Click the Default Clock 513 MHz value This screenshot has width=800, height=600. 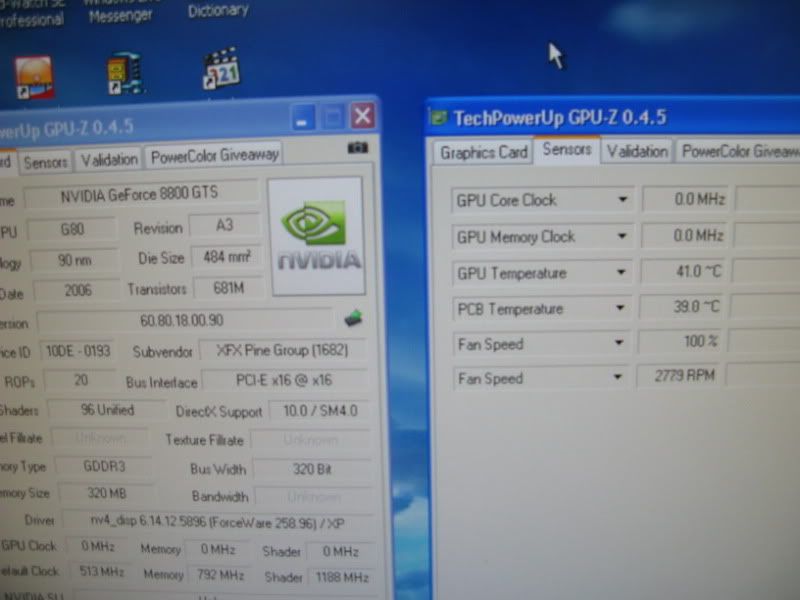pyautogui.click(x=101, y=571)
